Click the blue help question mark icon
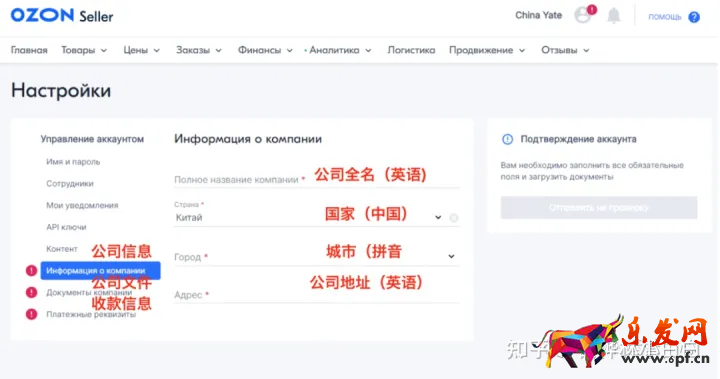This screenshot has width=720, height=379. click(694, 17)
